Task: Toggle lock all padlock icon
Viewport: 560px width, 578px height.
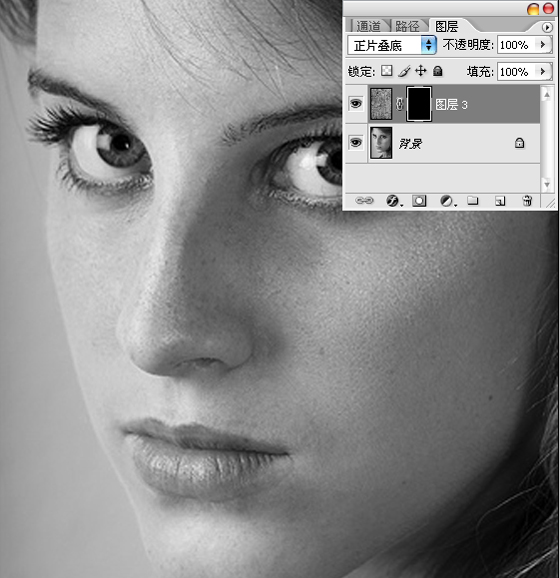Action: click(438, 71)
